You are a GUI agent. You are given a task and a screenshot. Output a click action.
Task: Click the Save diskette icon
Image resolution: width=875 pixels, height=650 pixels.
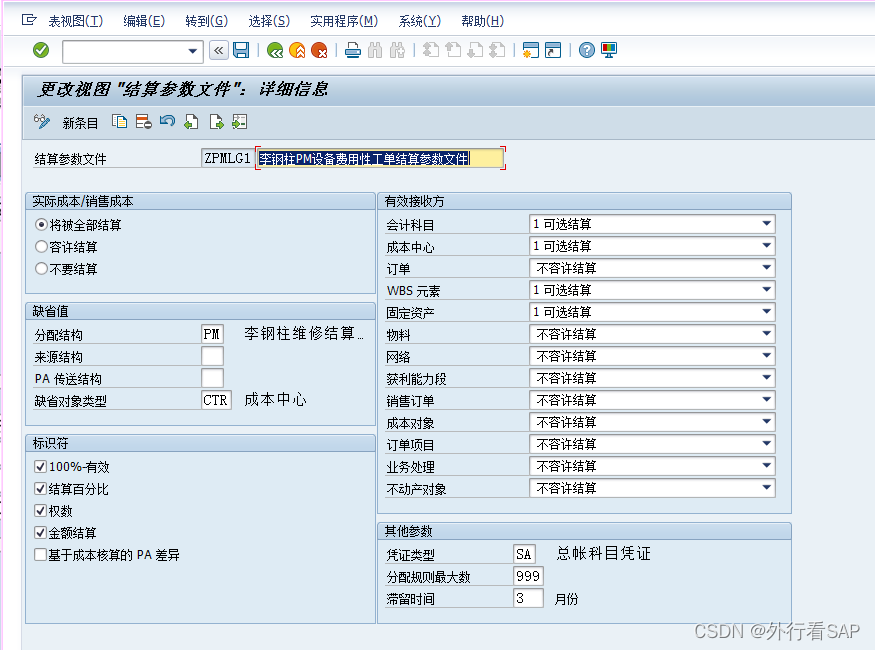point(241,50)
